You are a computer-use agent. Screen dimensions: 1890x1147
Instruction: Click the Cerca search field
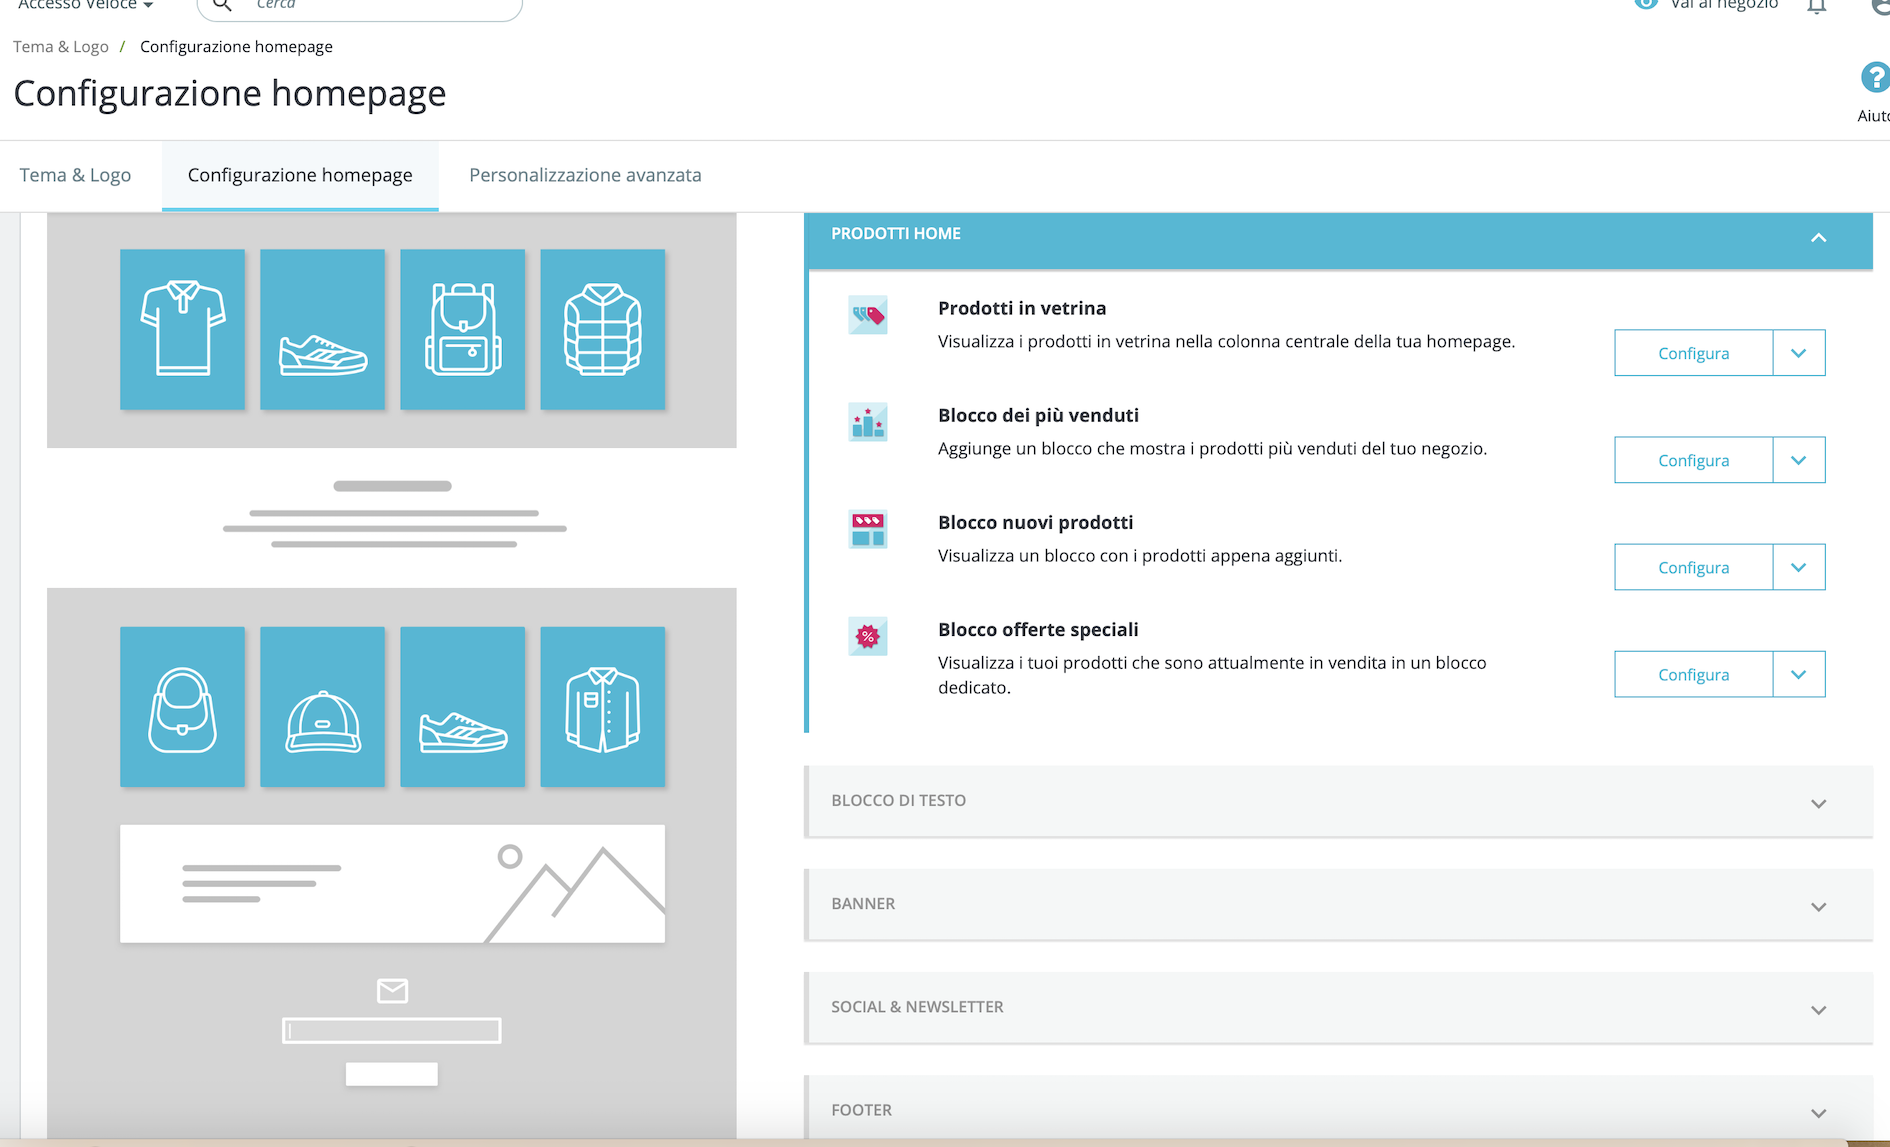(x=360, y=6)
